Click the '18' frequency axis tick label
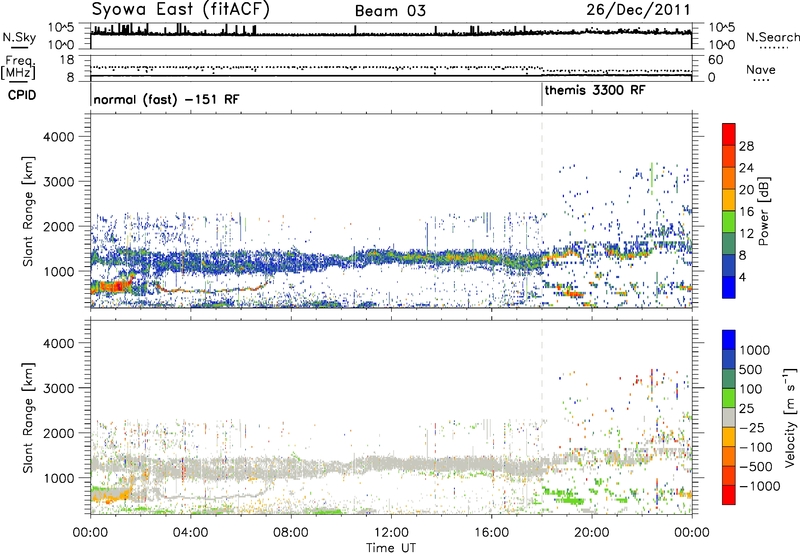Image resolution: width=800 pixels, height=554 pixels. (x=67, y=60)
